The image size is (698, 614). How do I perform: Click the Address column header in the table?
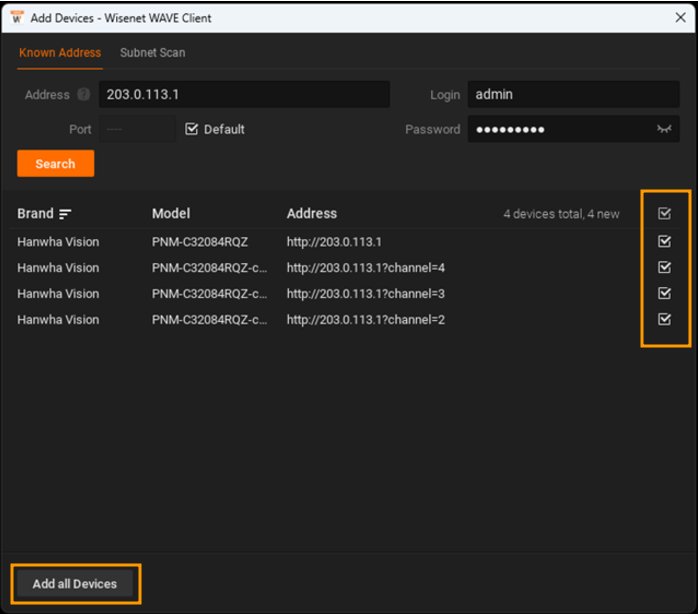(x=312, y=214)
